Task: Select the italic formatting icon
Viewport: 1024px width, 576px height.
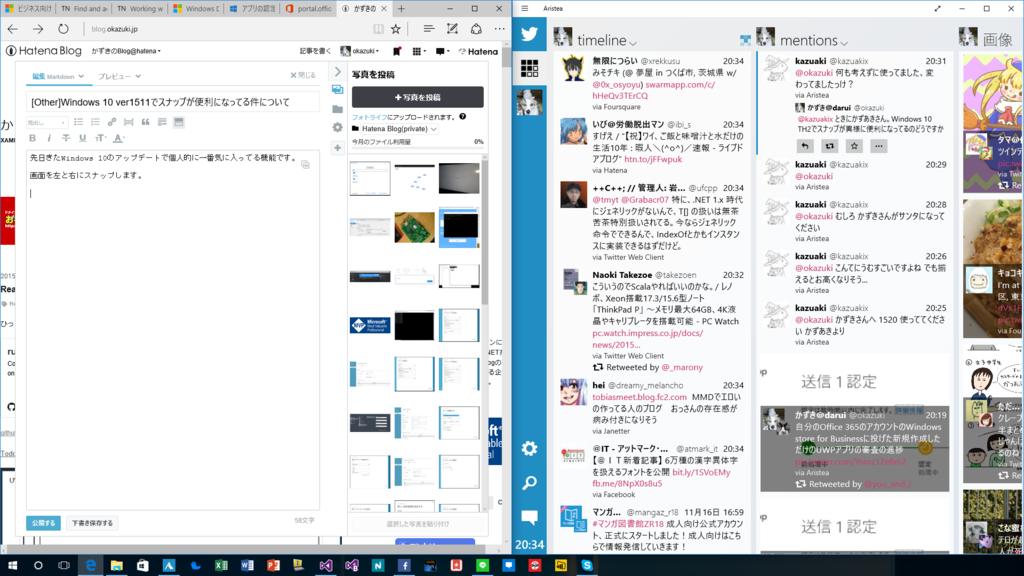Action: (x=49, y=137)
